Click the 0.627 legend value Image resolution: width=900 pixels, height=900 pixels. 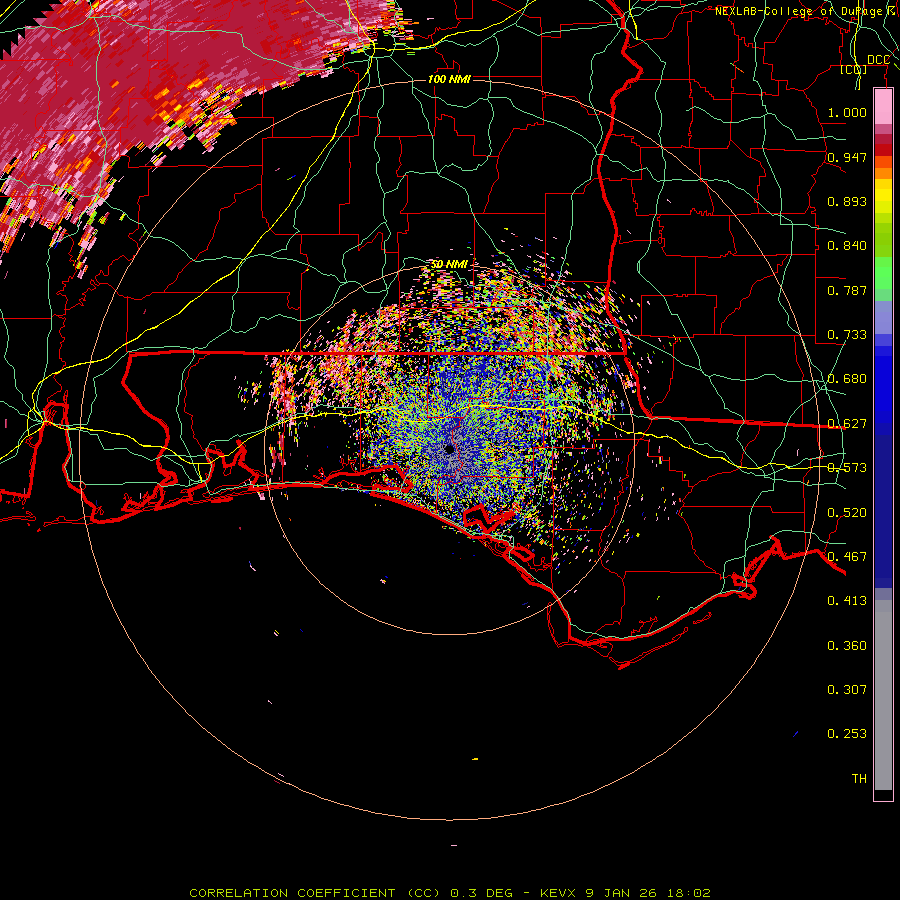[847, 424]
